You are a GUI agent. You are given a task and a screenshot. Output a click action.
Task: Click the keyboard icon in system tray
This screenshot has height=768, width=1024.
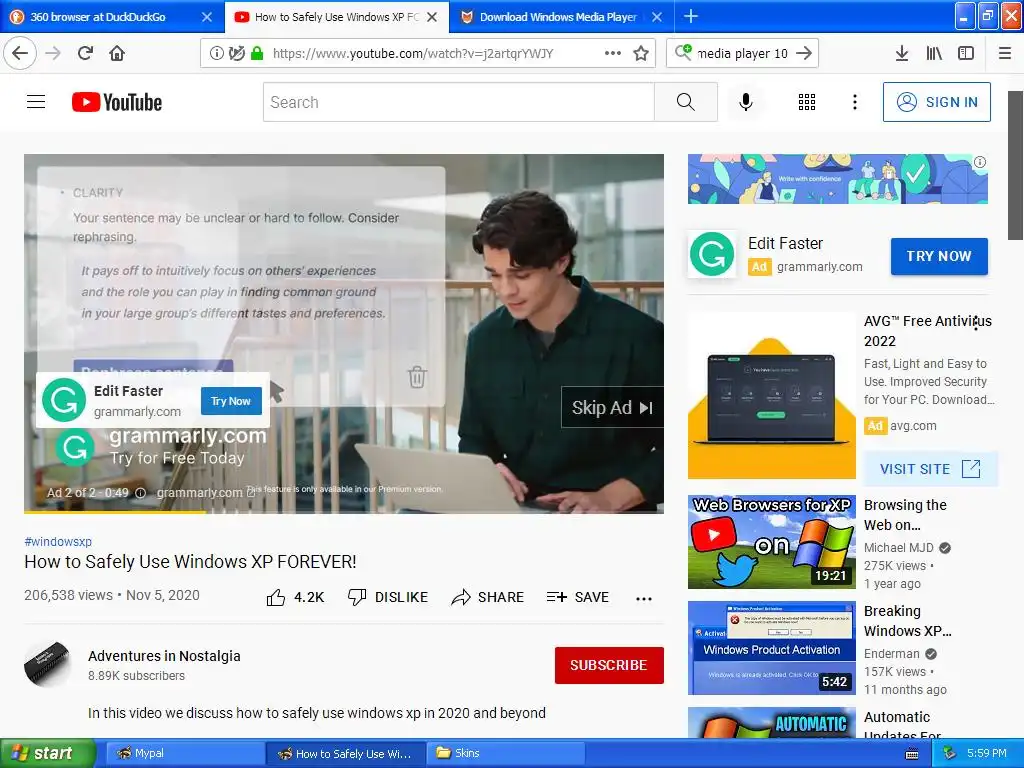(912, 754)
